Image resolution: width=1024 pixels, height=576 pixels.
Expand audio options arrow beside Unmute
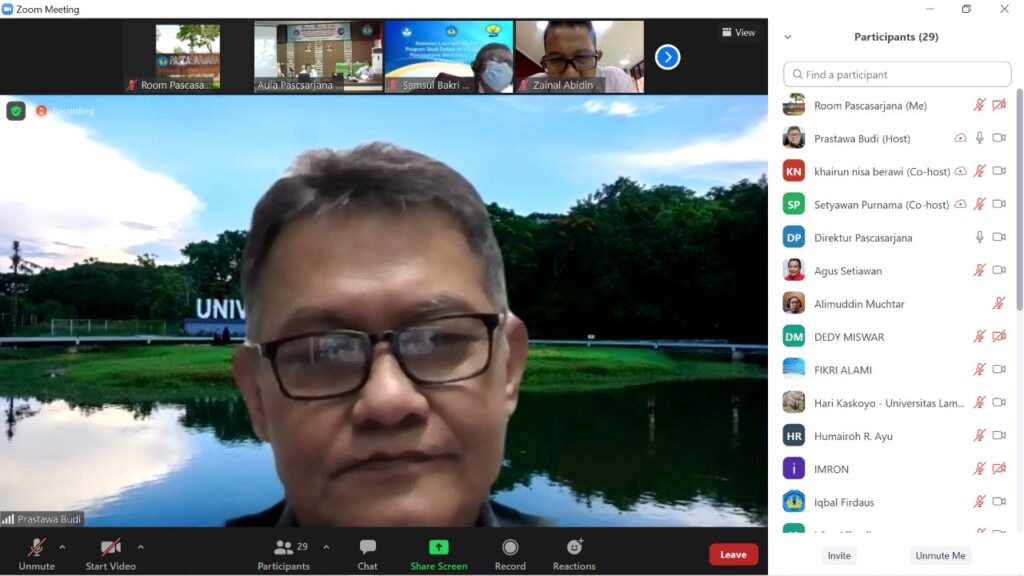(62, 547)
